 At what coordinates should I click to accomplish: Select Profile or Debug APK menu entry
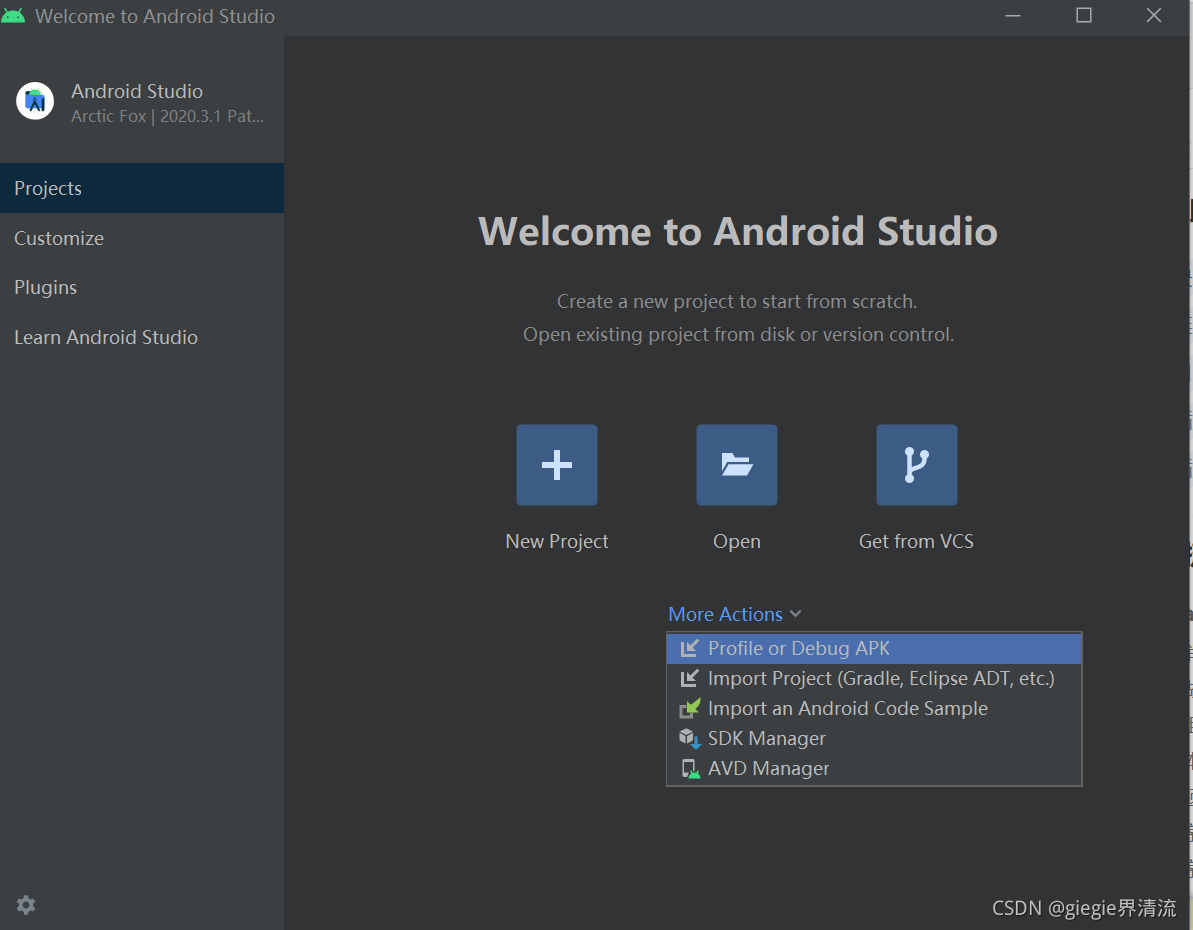[874, 648]
